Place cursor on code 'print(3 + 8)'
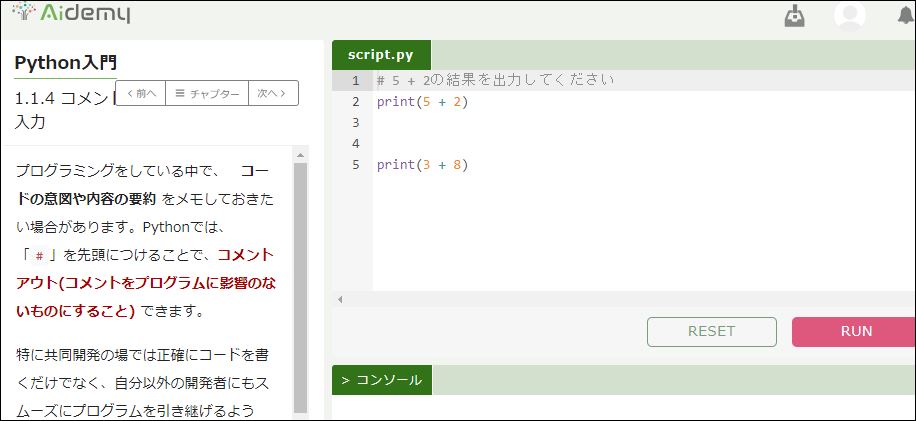Image resolution: width=916 pixels, height=421 pixels. click(x=423, y=165)
